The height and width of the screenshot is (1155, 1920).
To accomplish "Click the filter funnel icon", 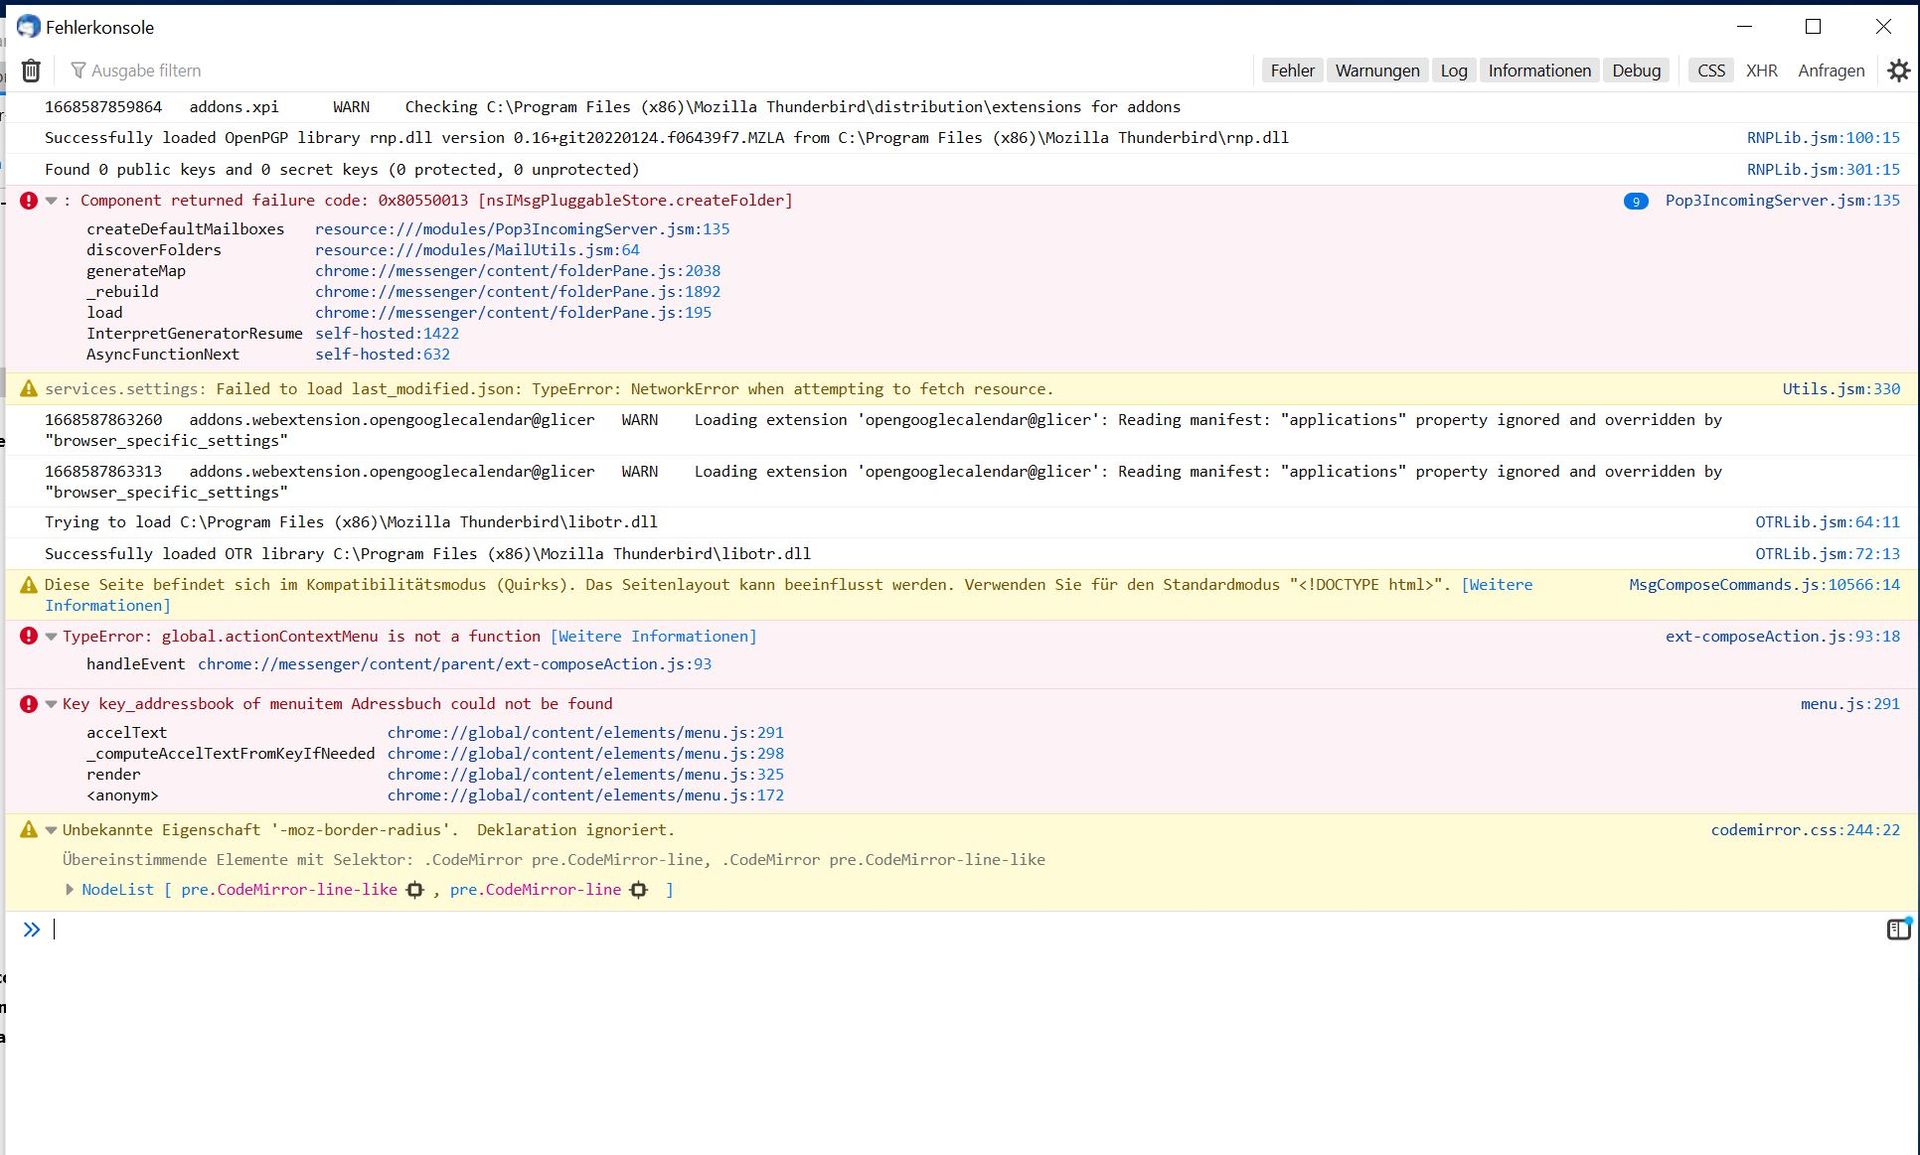I will (x=78, y=71).
